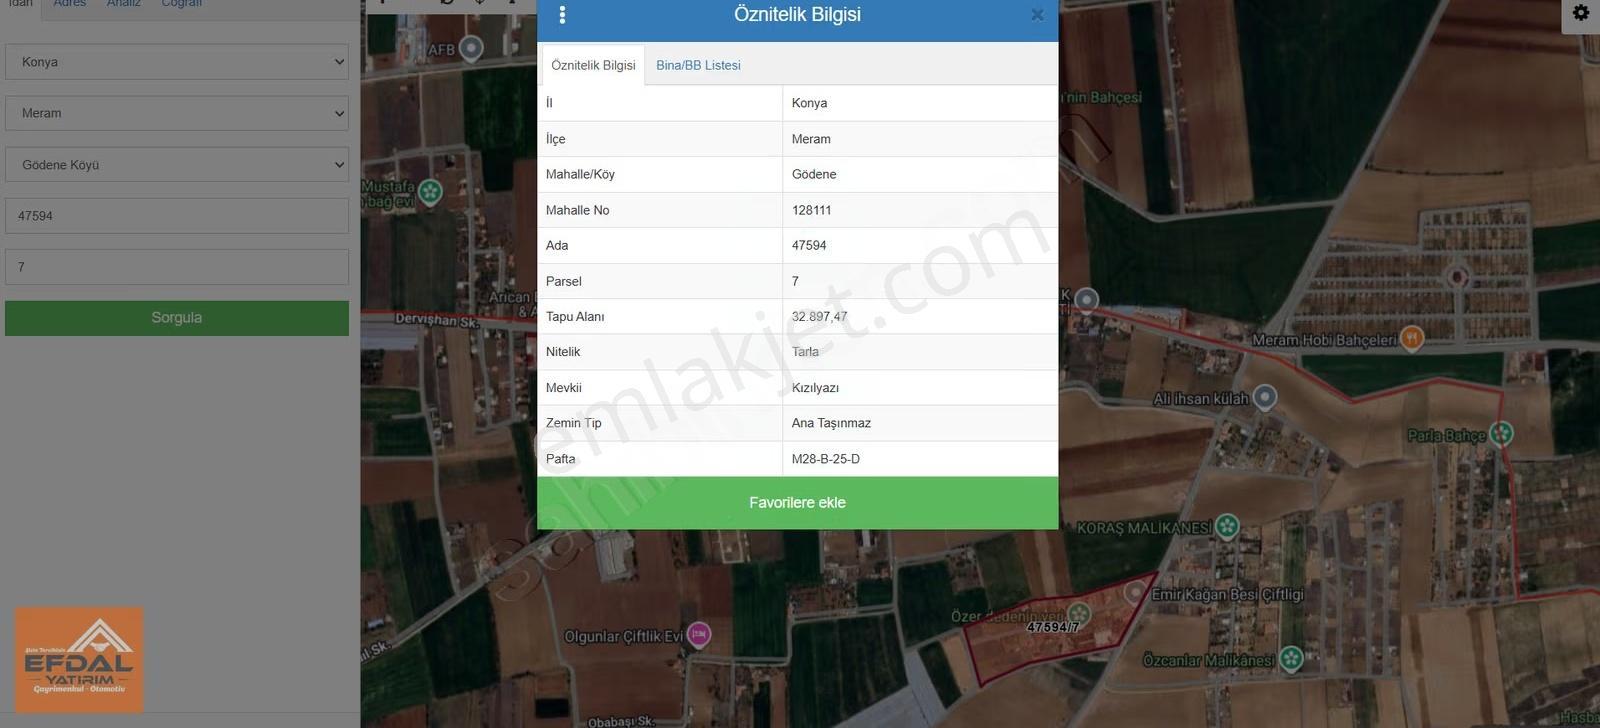Viewport: 1600px width, 728px height.
Task: Focus the Parsel input field containing 7
Action: tap(177, 267)
